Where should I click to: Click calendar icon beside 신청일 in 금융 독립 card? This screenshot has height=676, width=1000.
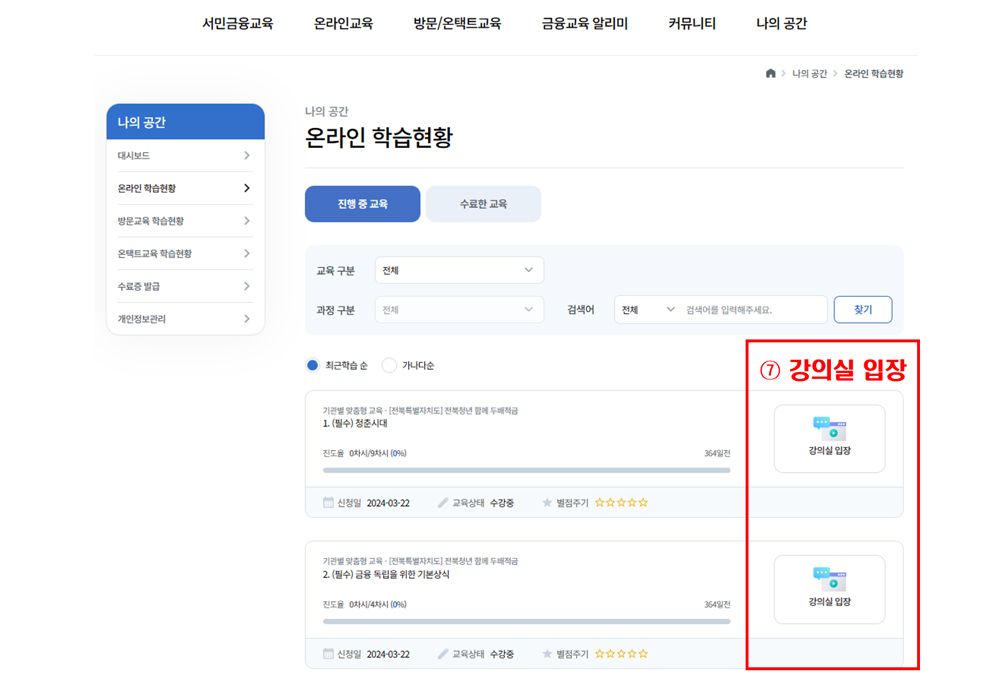pyautogui.click(x=328, y=654)
